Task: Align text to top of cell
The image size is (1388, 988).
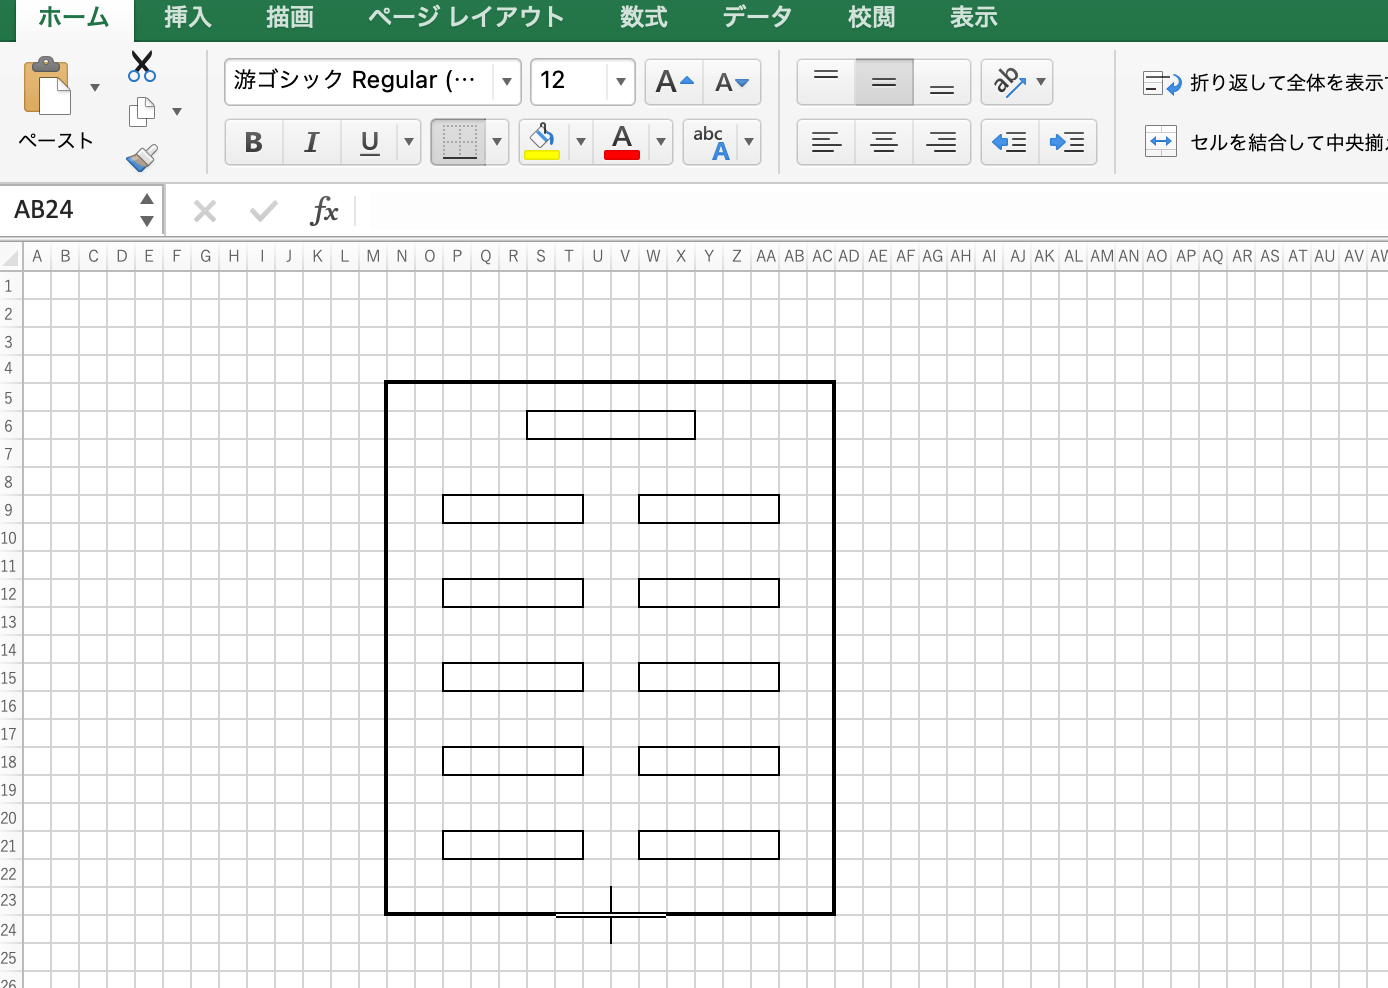Action: (826, 82)
